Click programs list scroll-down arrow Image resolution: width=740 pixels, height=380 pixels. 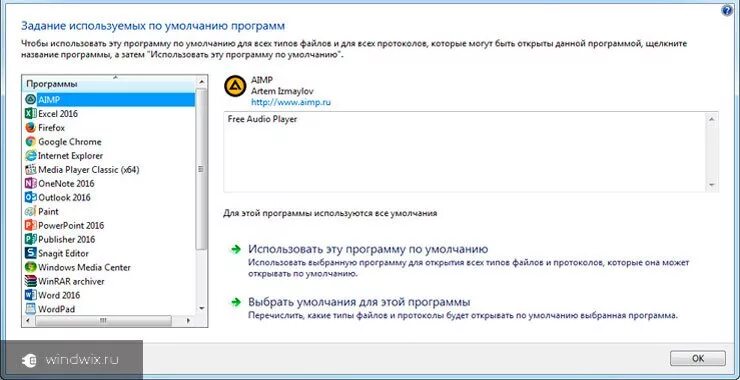coord(202,308)
